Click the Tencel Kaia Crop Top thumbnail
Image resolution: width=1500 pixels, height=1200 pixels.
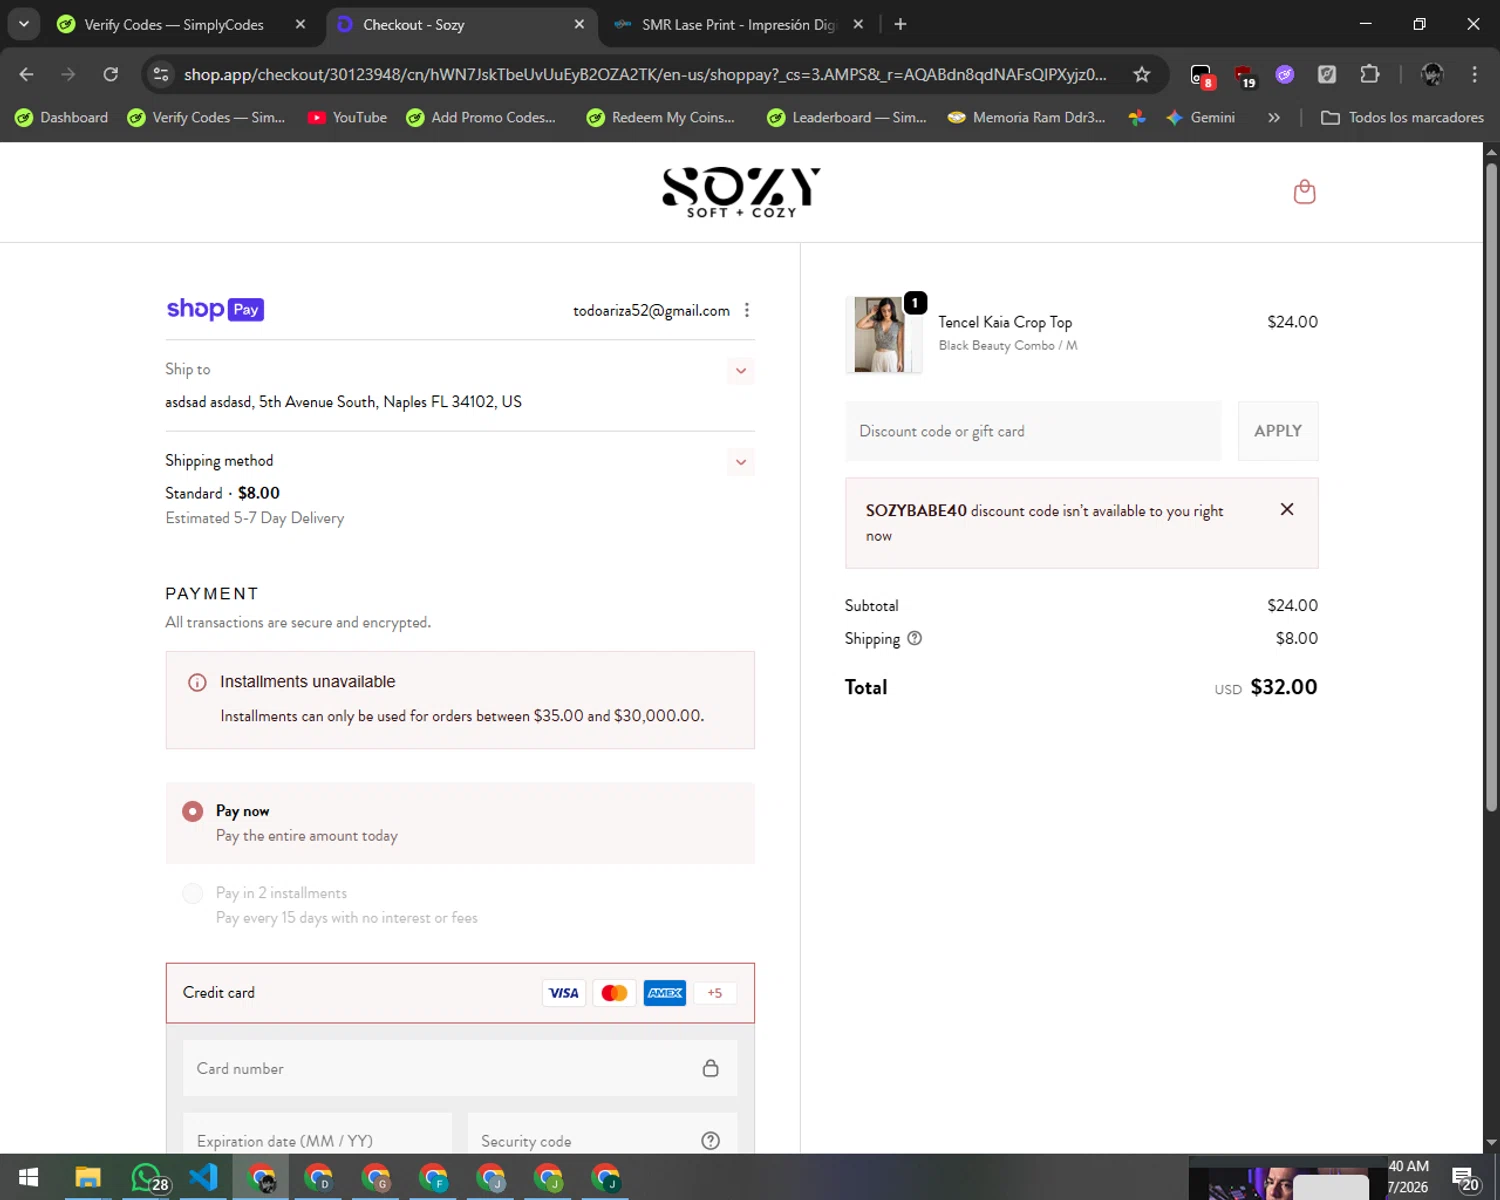tap(883, 334)
